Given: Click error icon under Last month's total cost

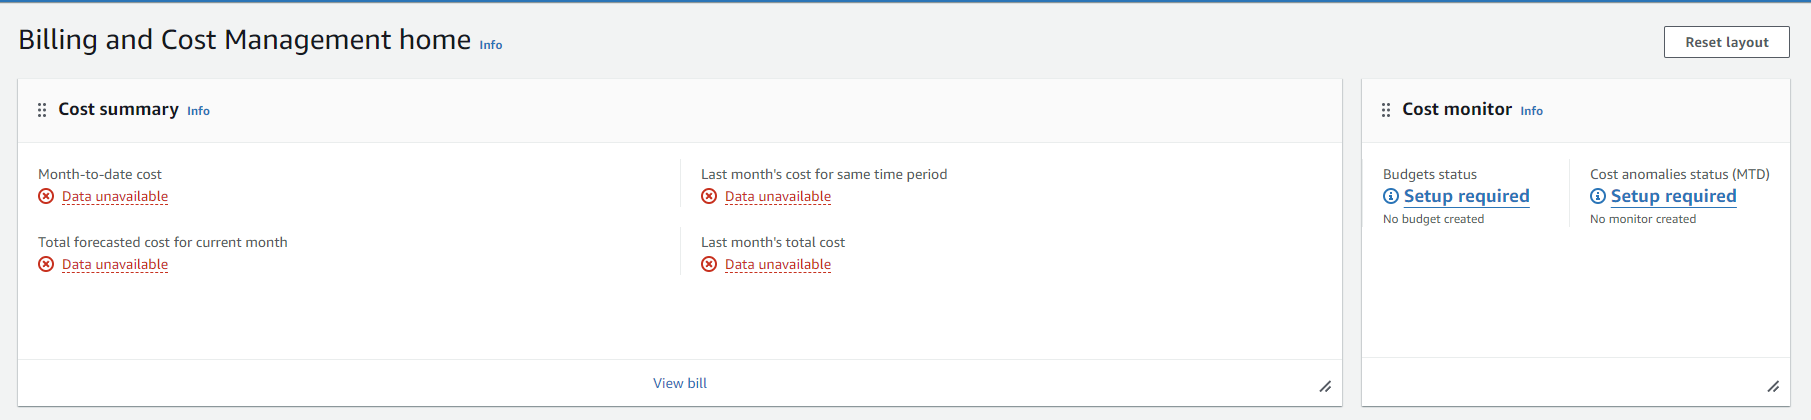Looking at the screenshot, I should tap(709, 264).
